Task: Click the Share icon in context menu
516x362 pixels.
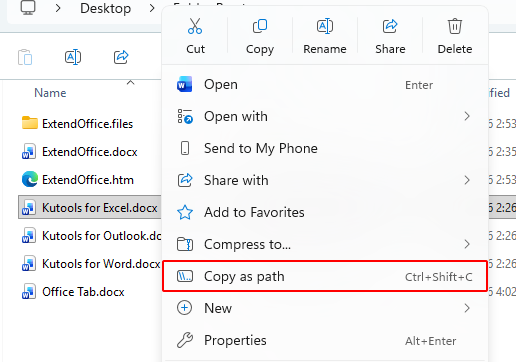Action: [390, 26]
